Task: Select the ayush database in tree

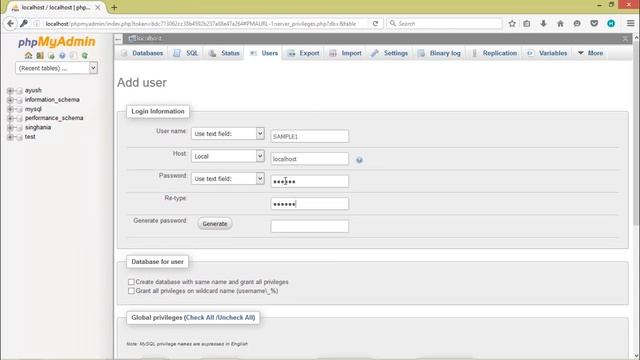Action: click(x=33, y=90)
